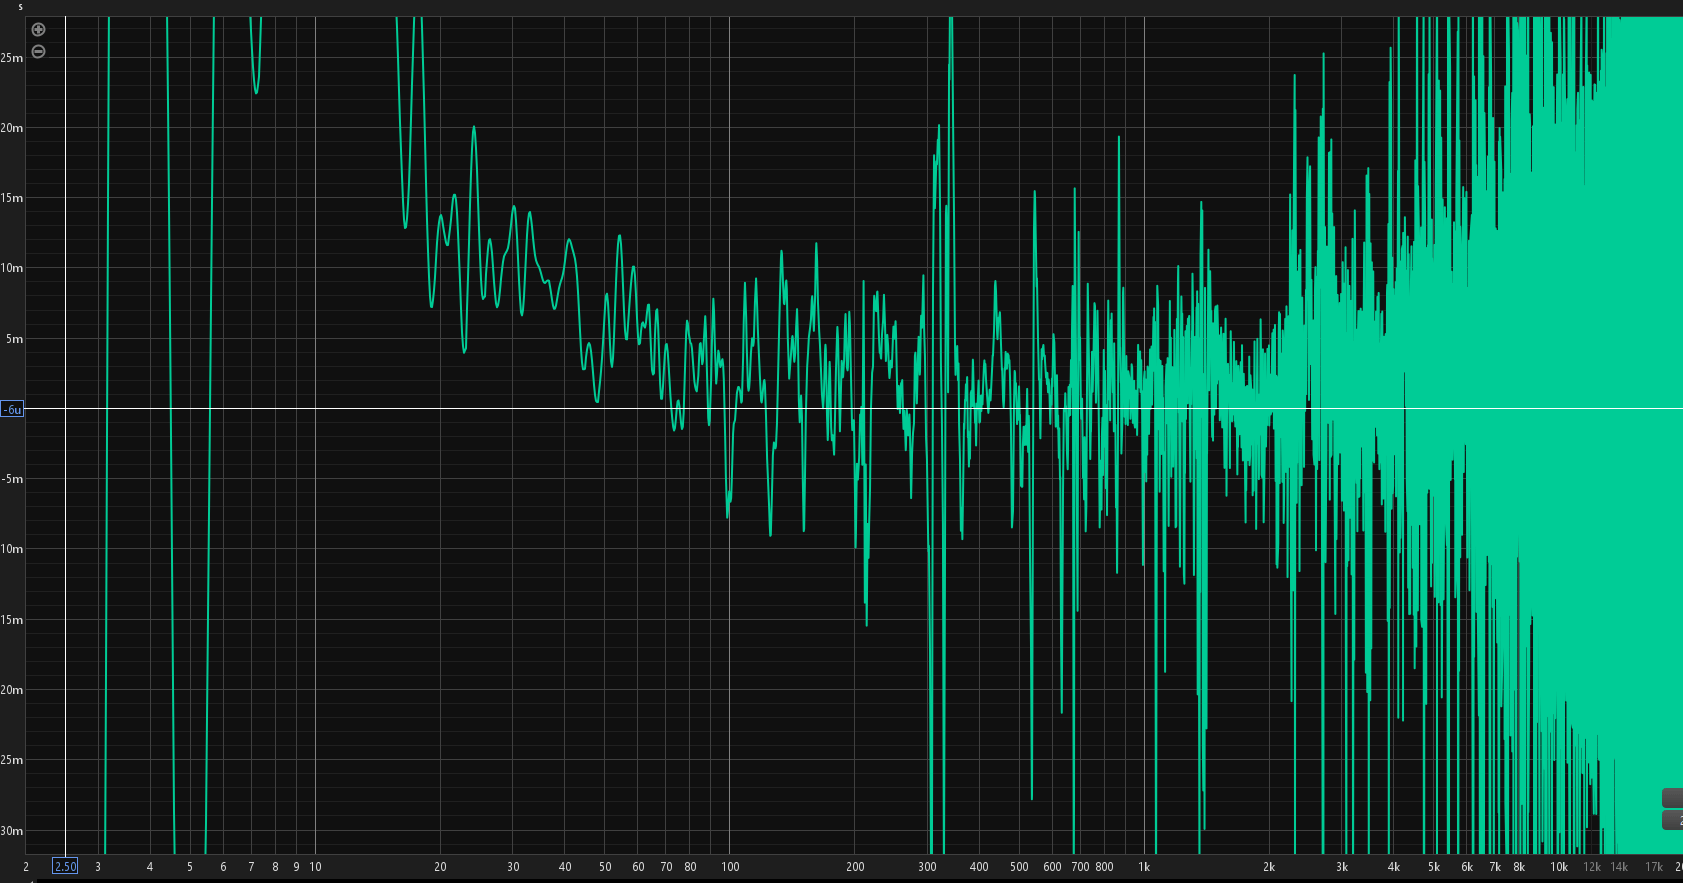Click the 500 label on frequency axis
This screenshot has height=883, width=1683.
(x=1019, y=867)
